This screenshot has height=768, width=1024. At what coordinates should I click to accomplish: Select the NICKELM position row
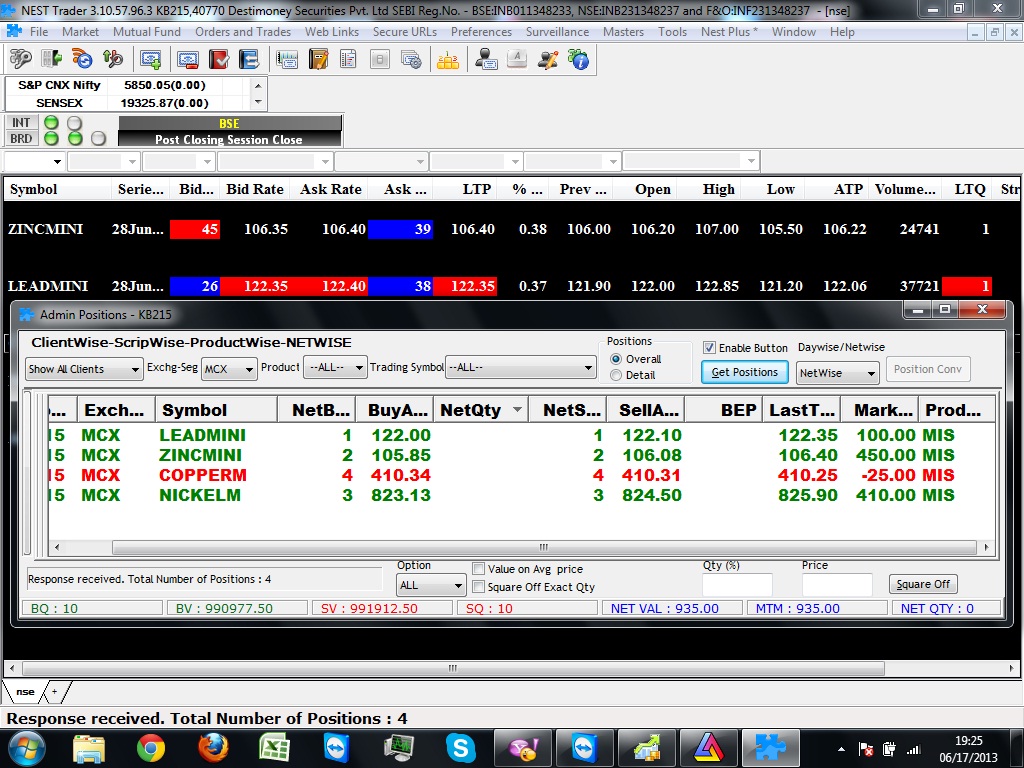[x=520, y=495]
